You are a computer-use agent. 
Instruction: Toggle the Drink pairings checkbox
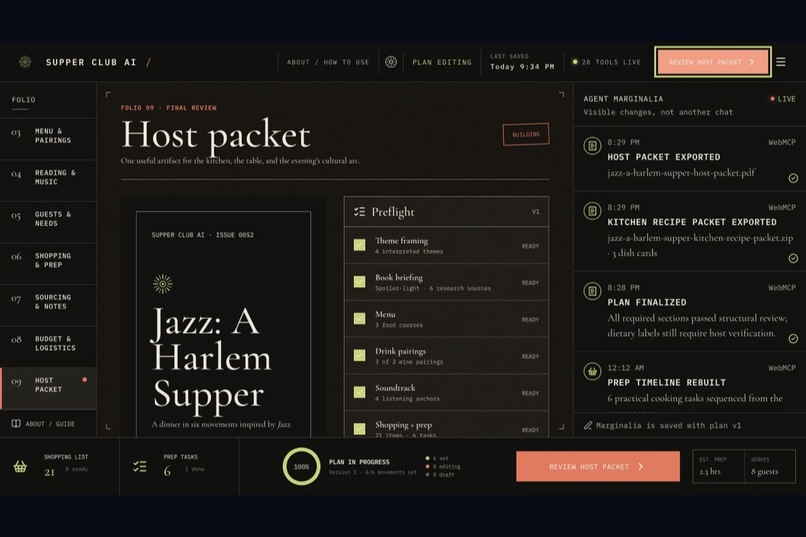[359, 356]
